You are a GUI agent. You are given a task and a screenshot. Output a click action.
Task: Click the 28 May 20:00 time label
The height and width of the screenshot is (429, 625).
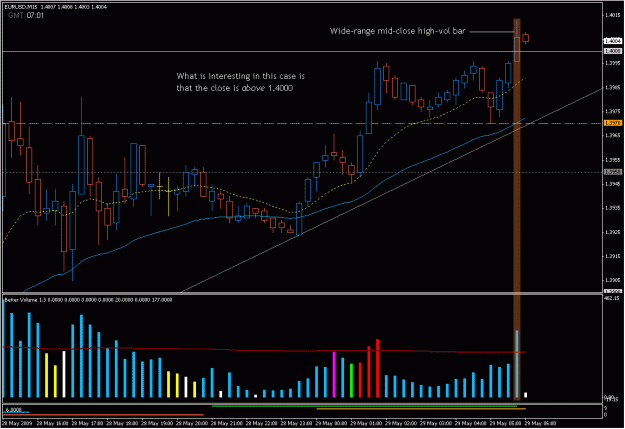point(192,423)
